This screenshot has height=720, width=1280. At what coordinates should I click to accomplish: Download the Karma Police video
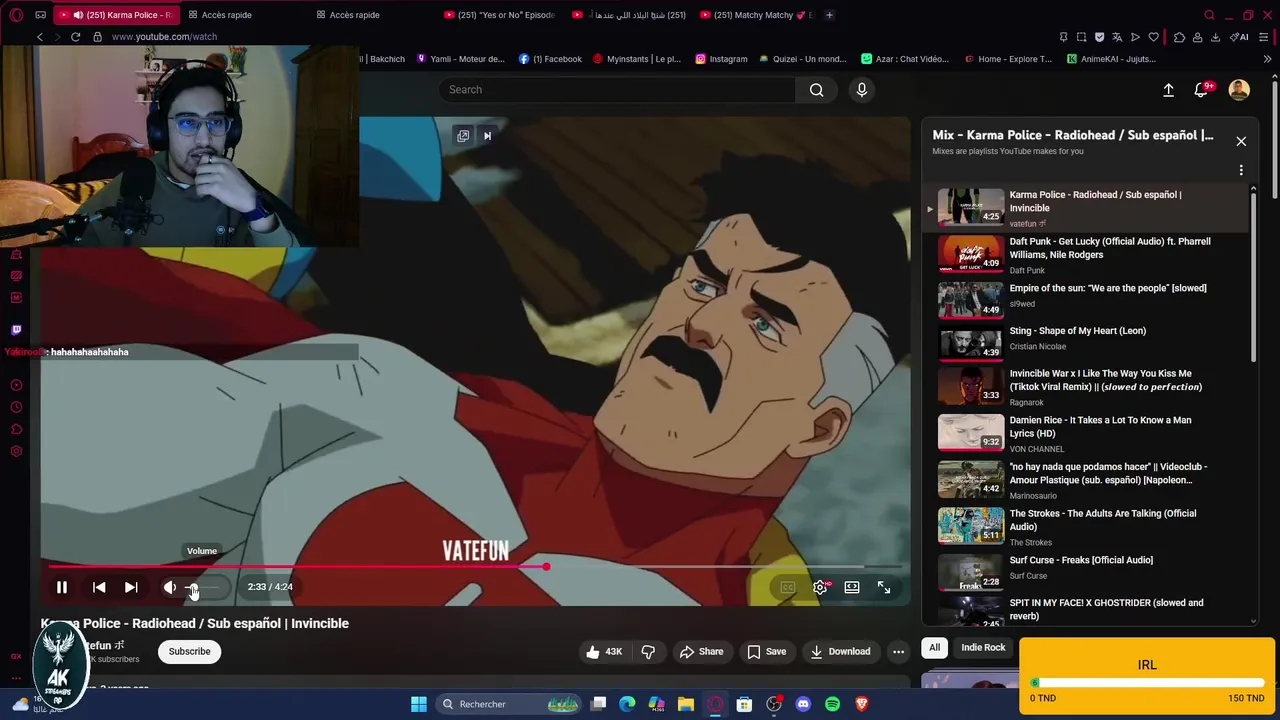840,651
